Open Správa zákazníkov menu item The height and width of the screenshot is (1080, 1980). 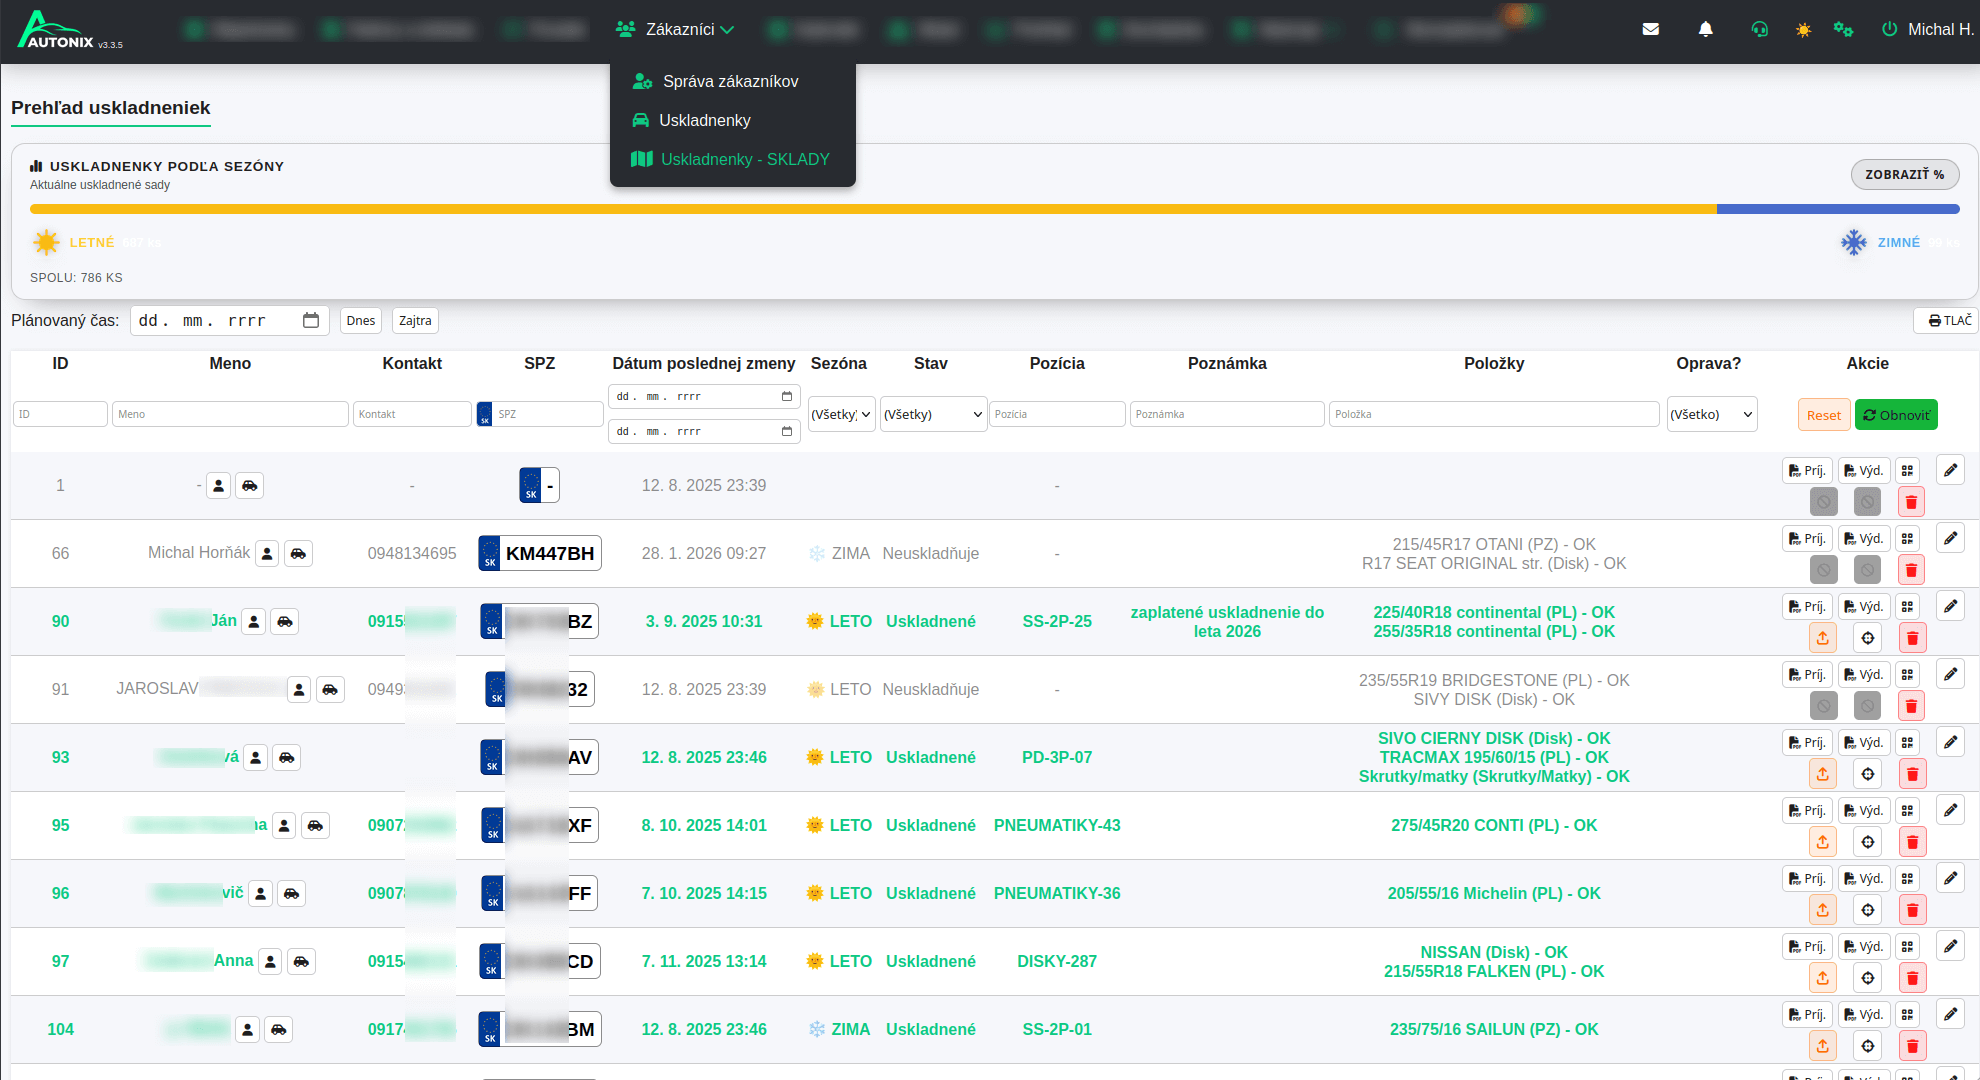pyautogui.click(x=730, y=81)
